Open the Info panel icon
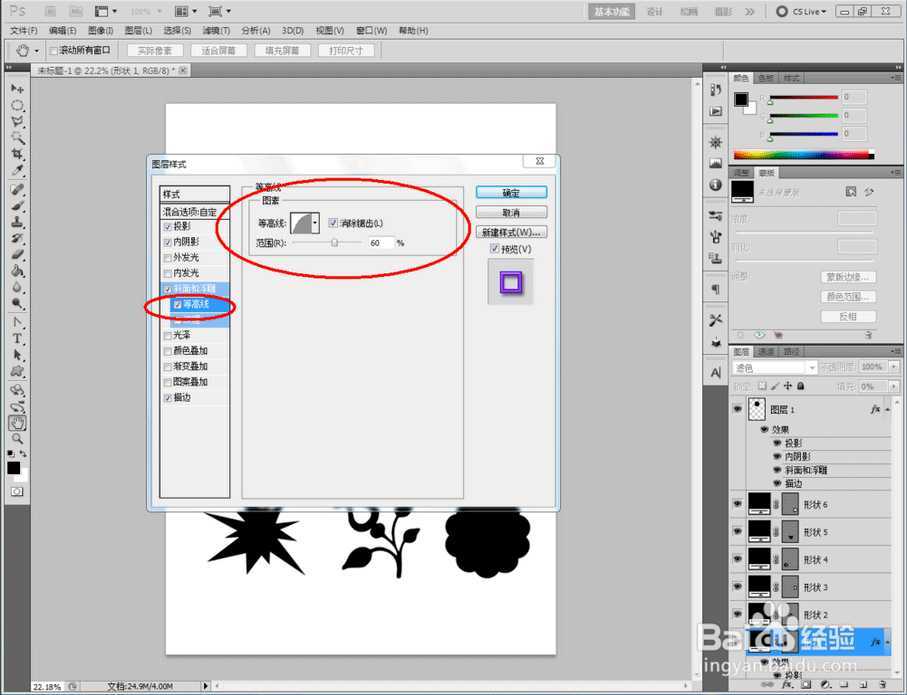This screenshot has width=907, height=695. [x=715, y=185]
